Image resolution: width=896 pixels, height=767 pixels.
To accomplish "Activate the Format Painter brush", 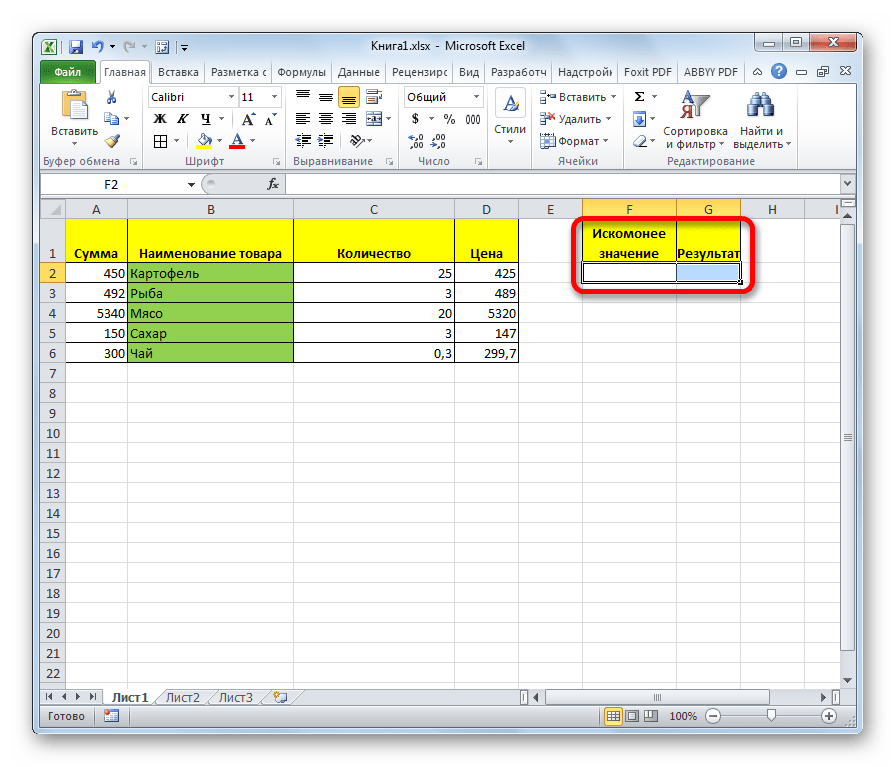I will (112, 141).
